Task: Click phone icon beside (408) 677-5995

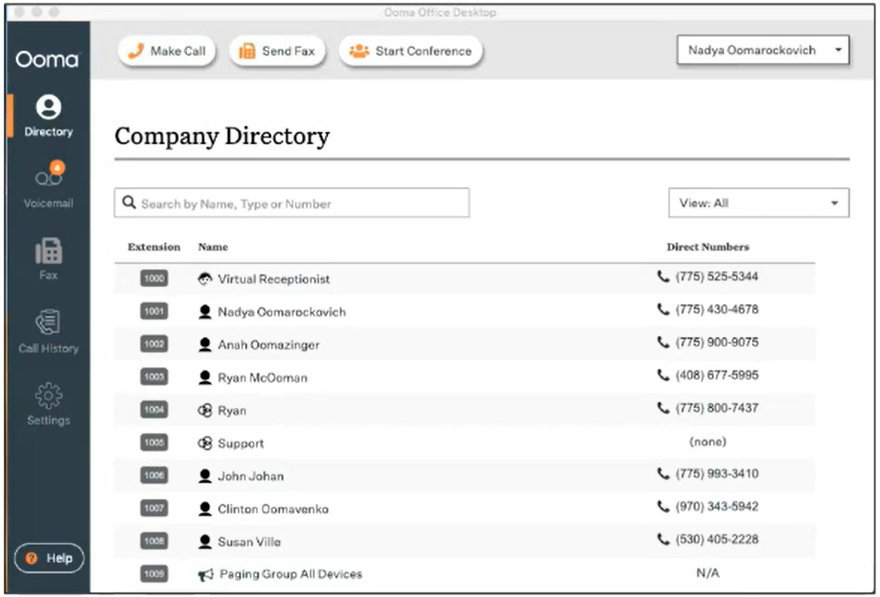Action: click(663, 375)
